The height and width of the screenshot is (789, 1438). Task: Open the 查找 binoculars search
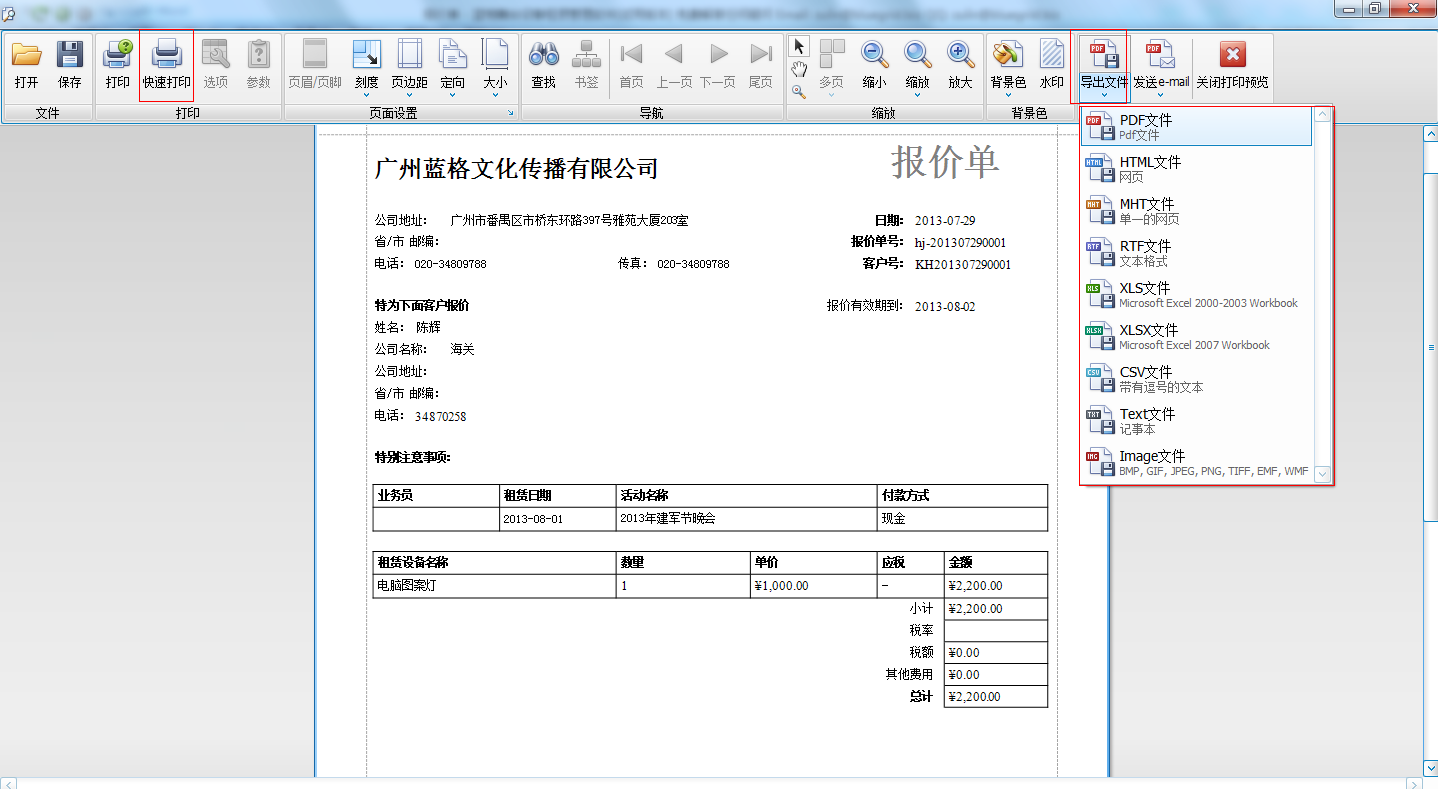click(x=543, y=67)
